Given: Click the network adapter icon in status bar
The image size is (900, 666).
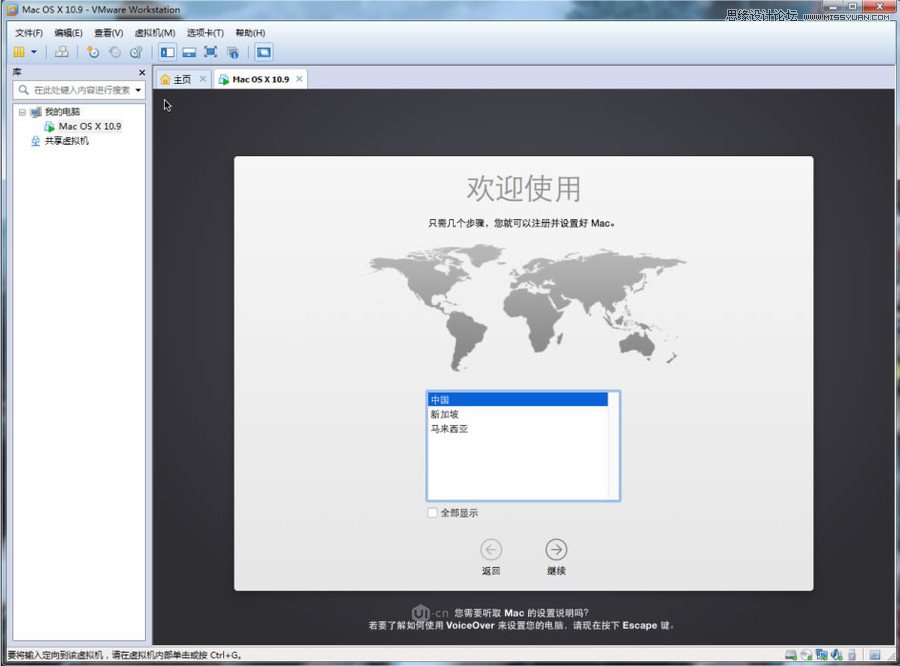Looking at the screenshot, I should [820, 655].
